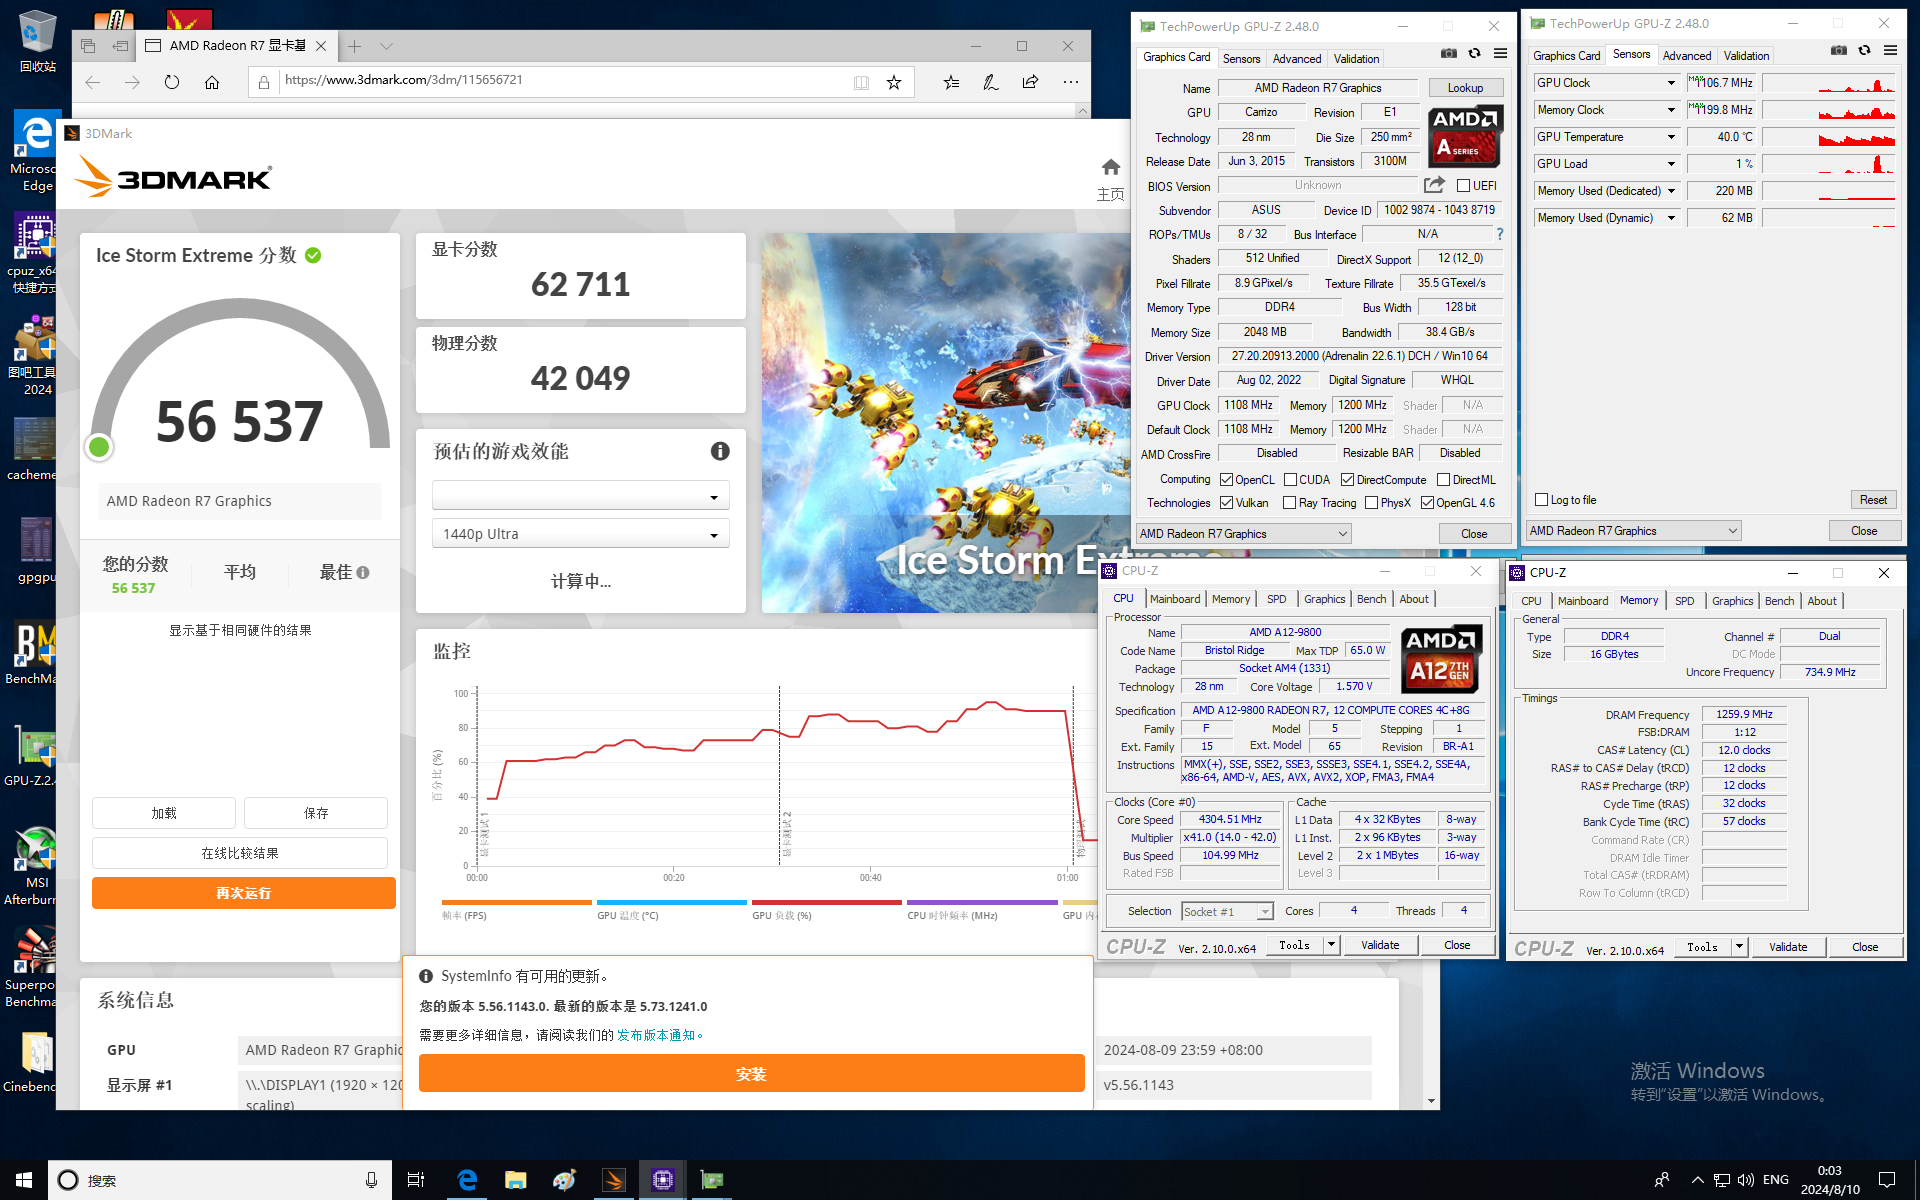Open hamburger menu in GPU-Z Graphics Card window
Image resolution: width=1920 pixels, height=1200 pixels.
[1500, 53]
